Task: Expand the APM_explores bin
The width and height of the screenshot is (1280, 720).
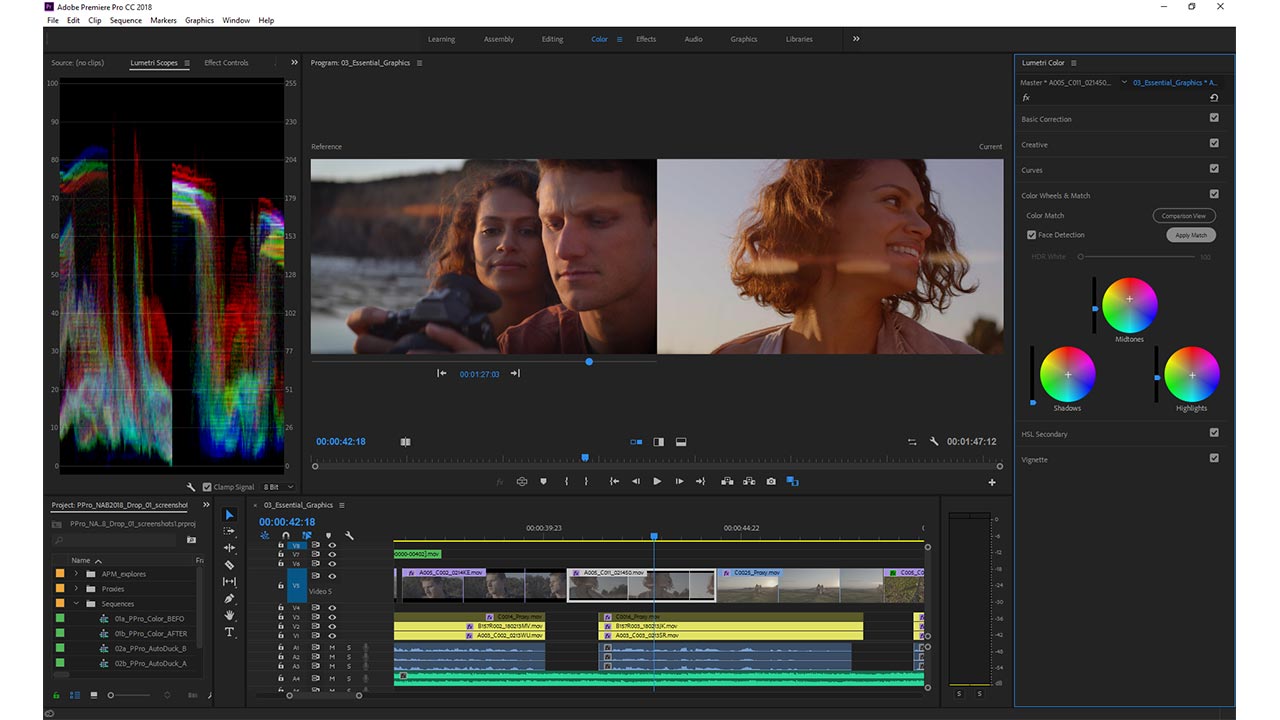Action: click(76, 574)
